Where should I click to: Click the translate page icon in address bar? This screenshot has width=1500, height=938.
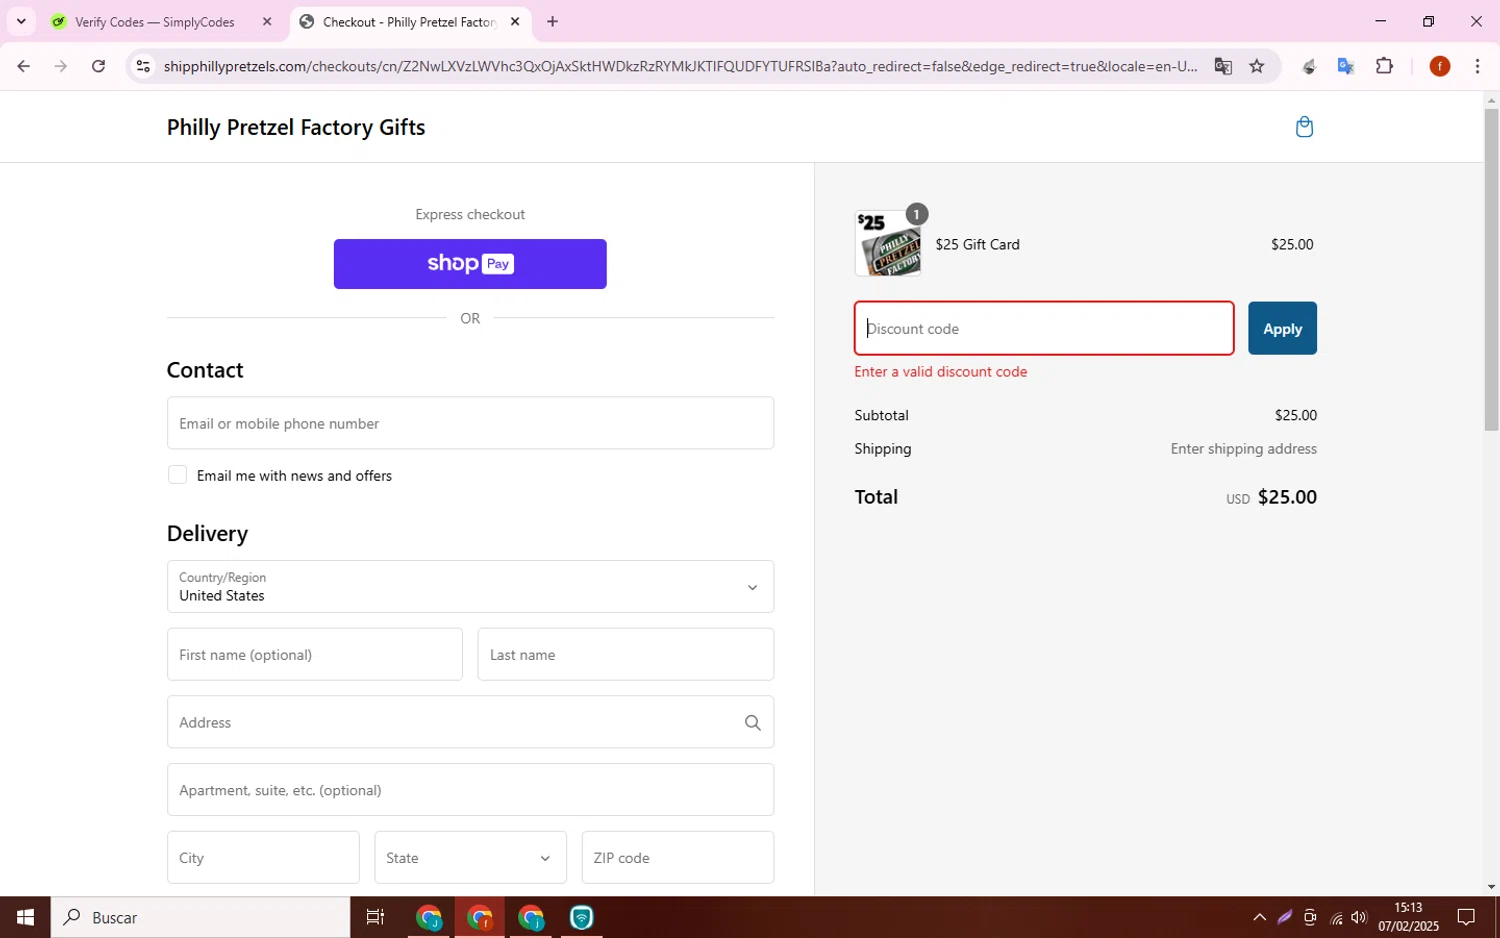click(x=1223, y=67)
